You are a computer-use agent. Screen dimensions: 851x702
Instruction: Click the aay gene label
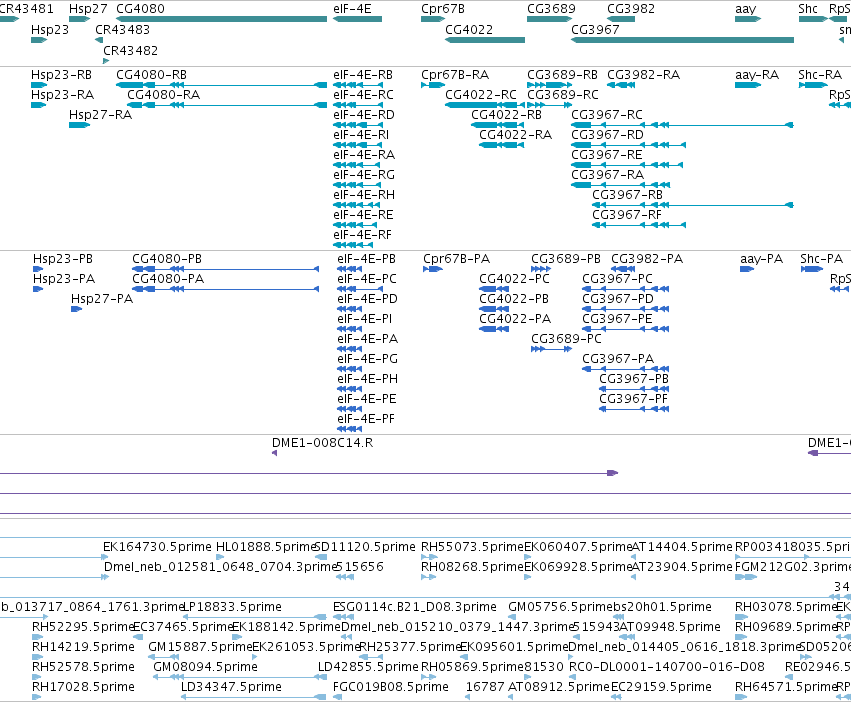(x=745, y=9)
